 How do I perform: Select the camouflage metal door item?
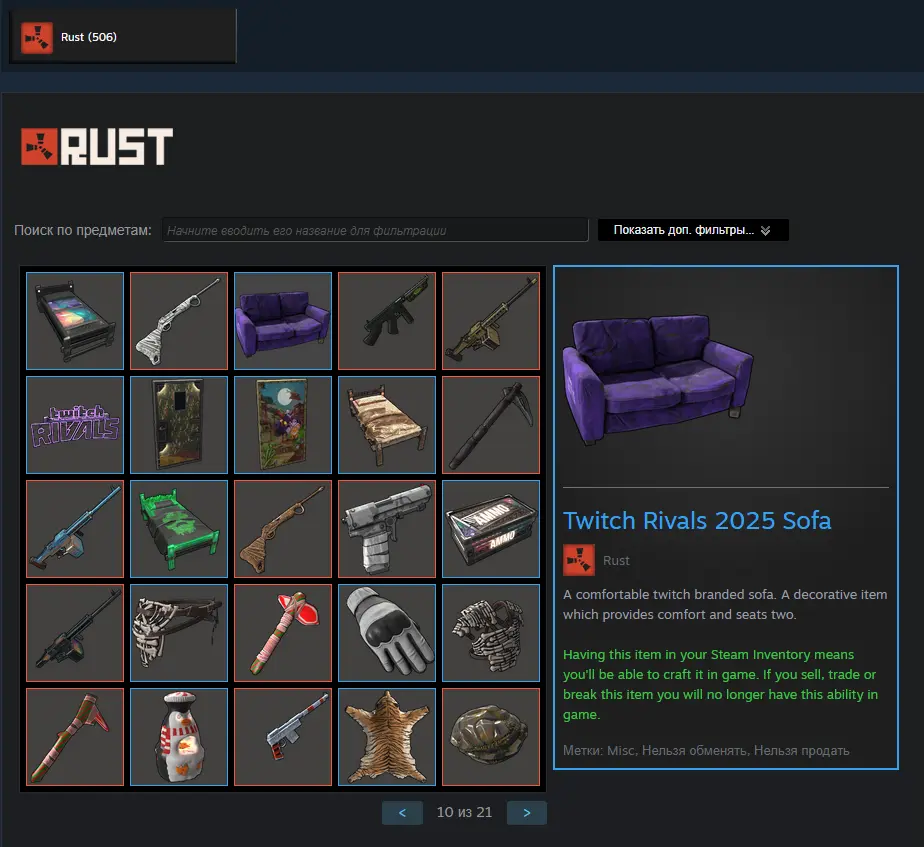[x=179, y=424]
